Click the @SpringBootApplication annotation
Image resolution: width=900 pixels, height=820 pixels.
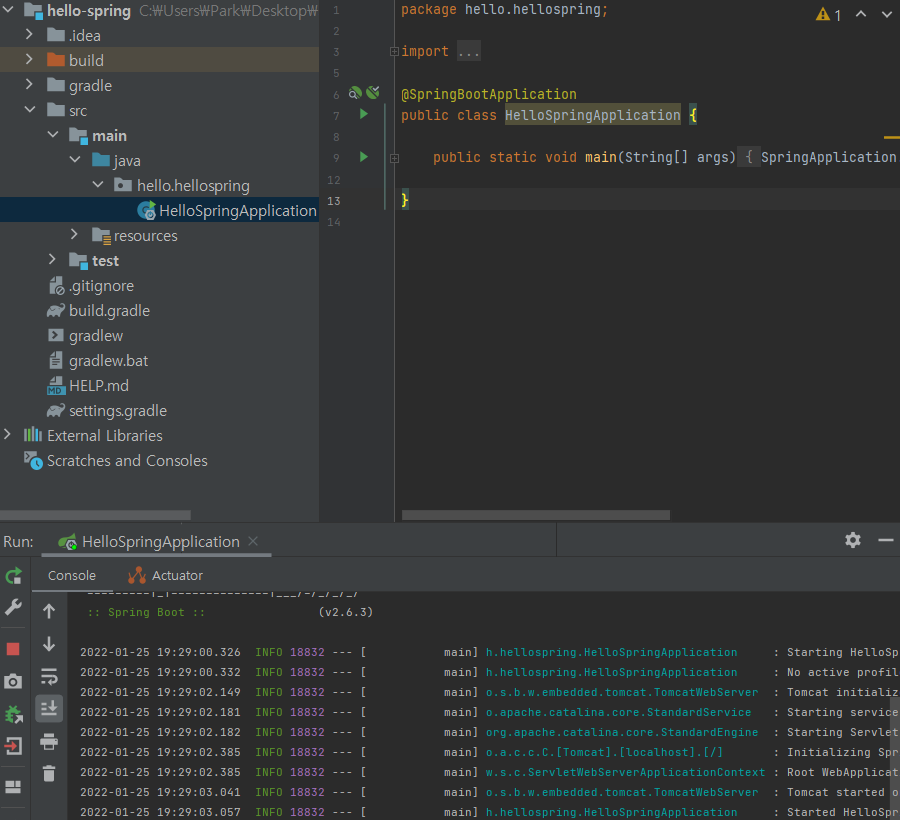(x=488, y=94)
